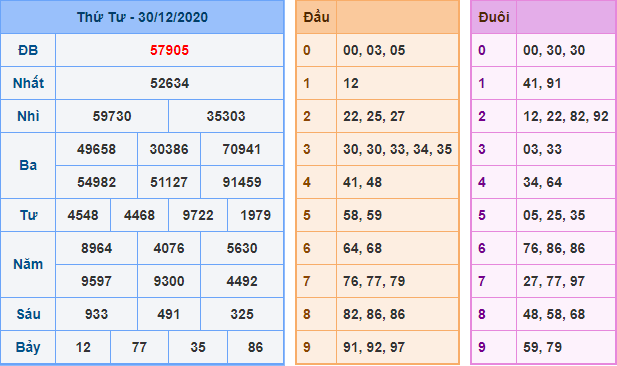Select fourth prize number 1979
This screenshot has width=617, height=366.
click(x=255, y=216)
